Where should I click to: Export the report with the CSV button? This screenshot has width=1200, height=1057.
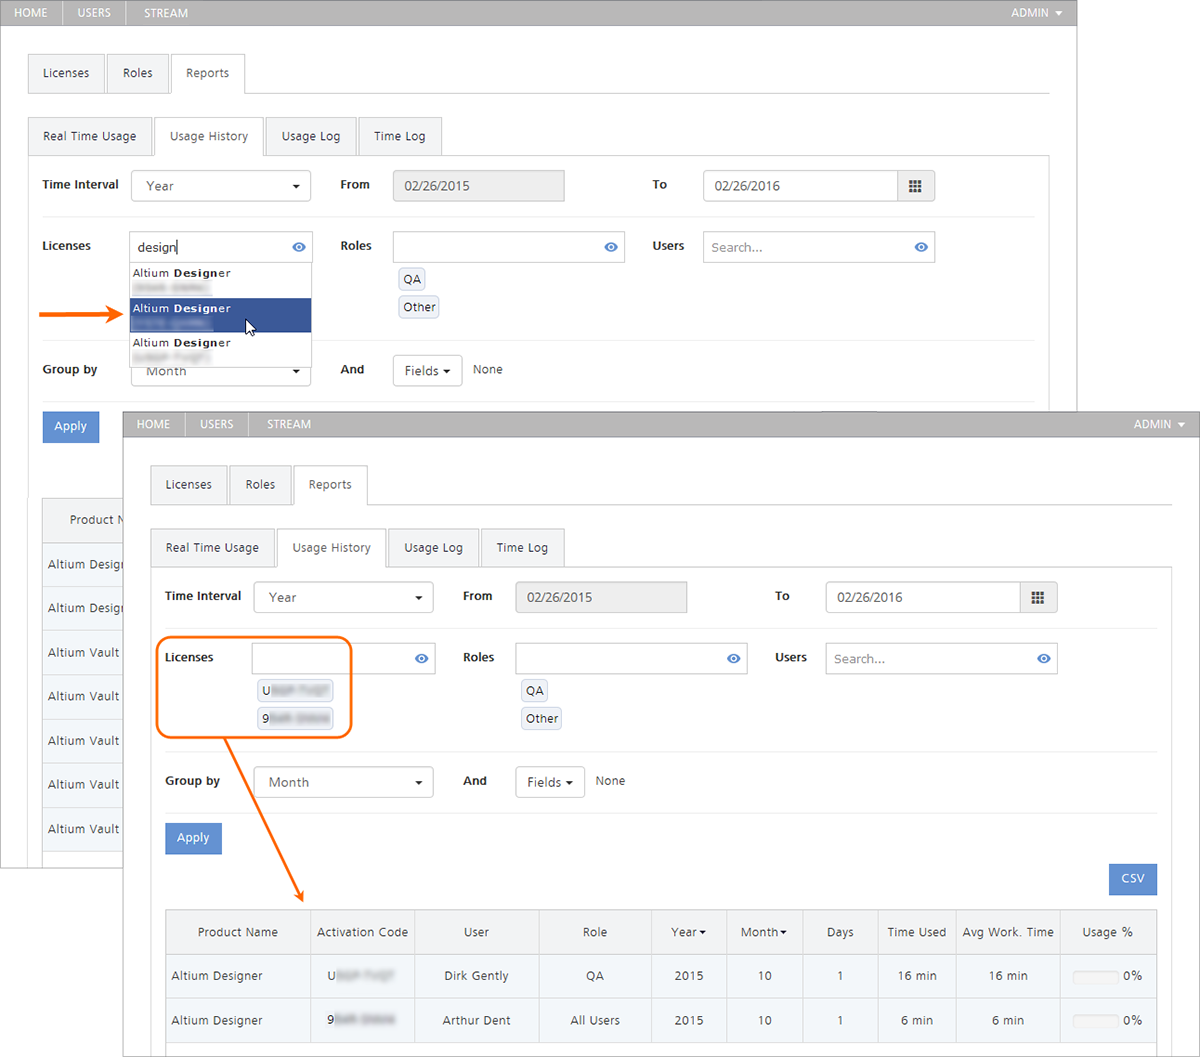(1132, 879)
